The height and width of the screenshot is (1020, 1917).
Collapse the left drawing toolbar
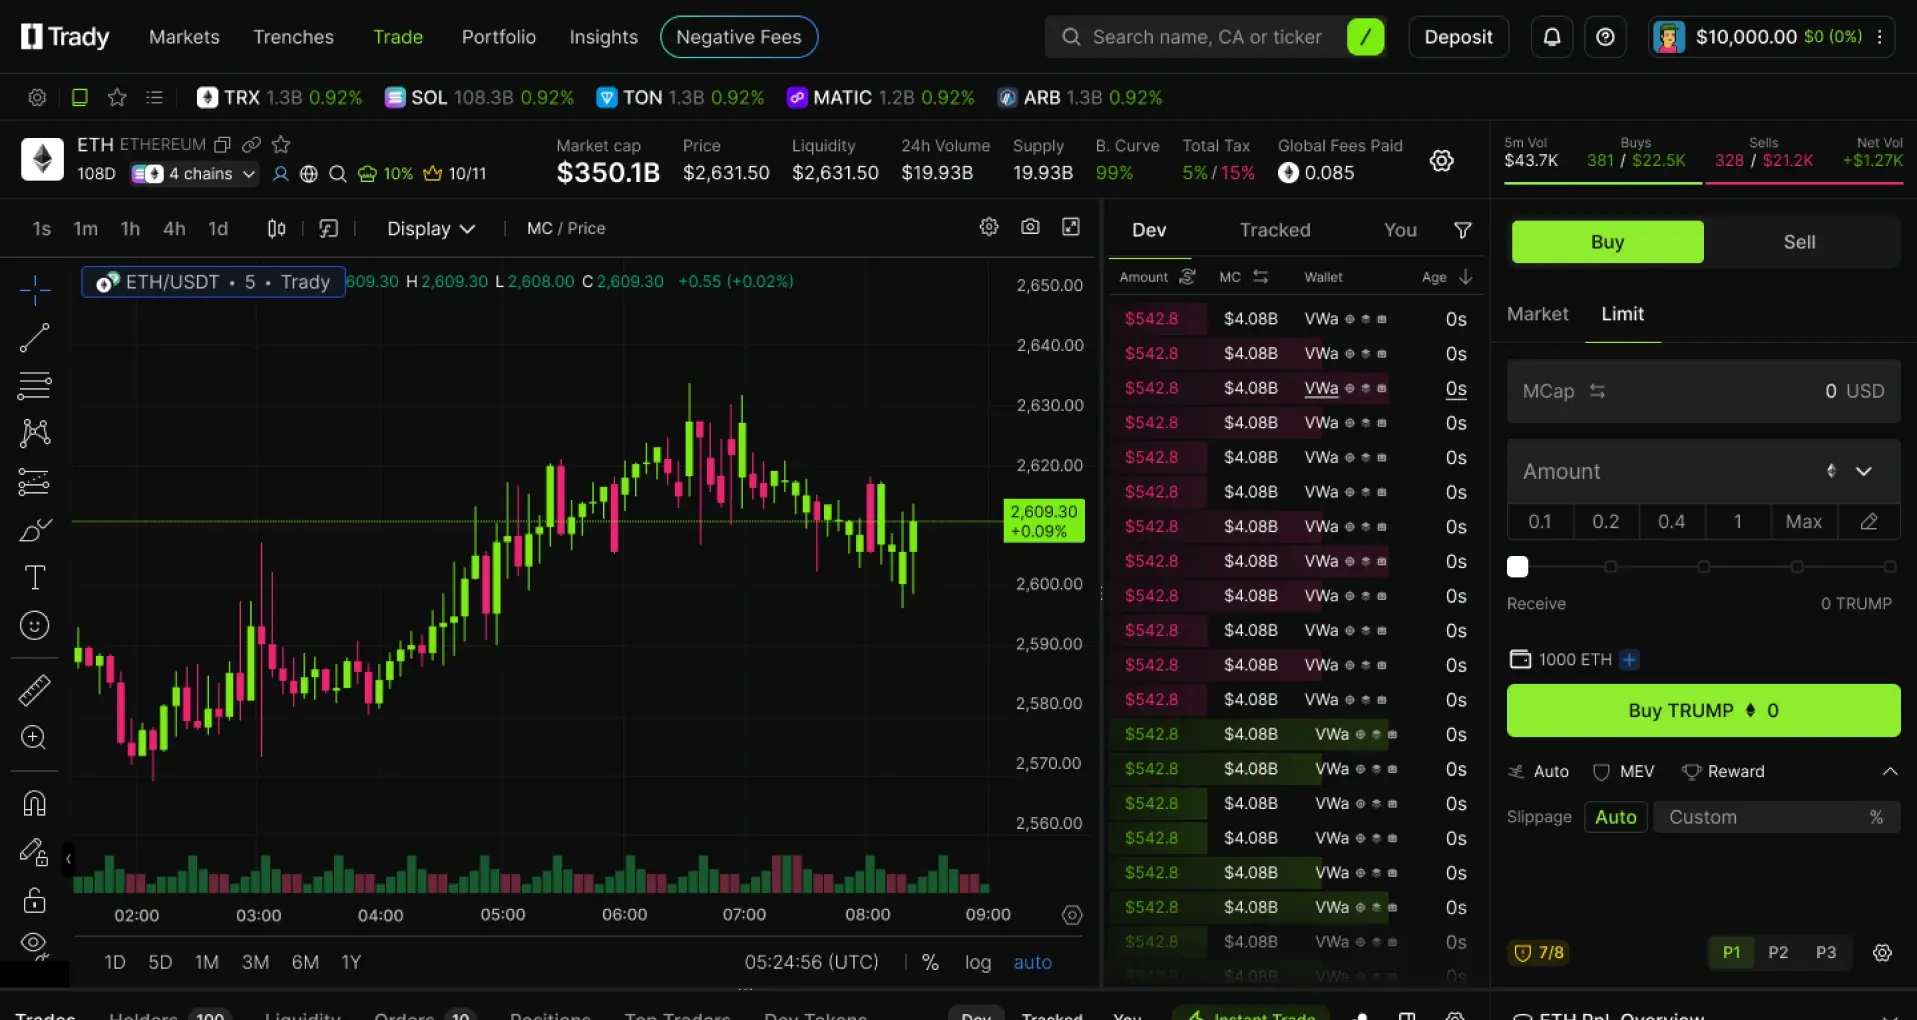68,858
